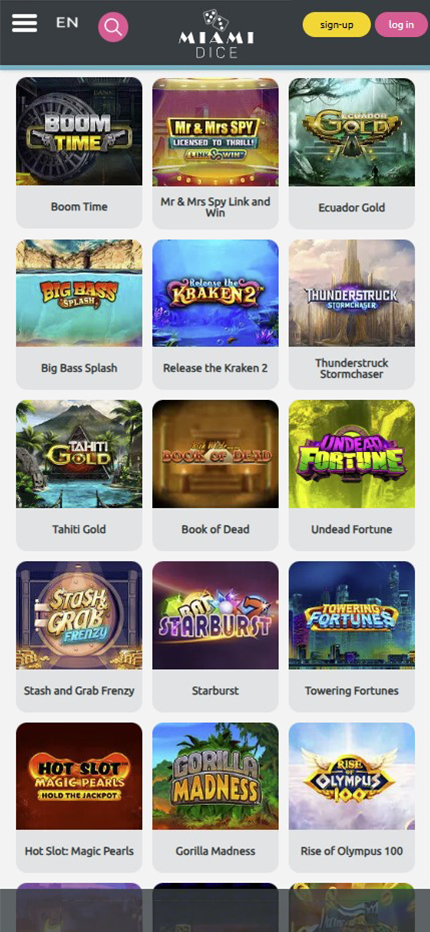Open Big Bass Splash game image
Viewport: 430px width, 932px height.
tap(79, 293)
